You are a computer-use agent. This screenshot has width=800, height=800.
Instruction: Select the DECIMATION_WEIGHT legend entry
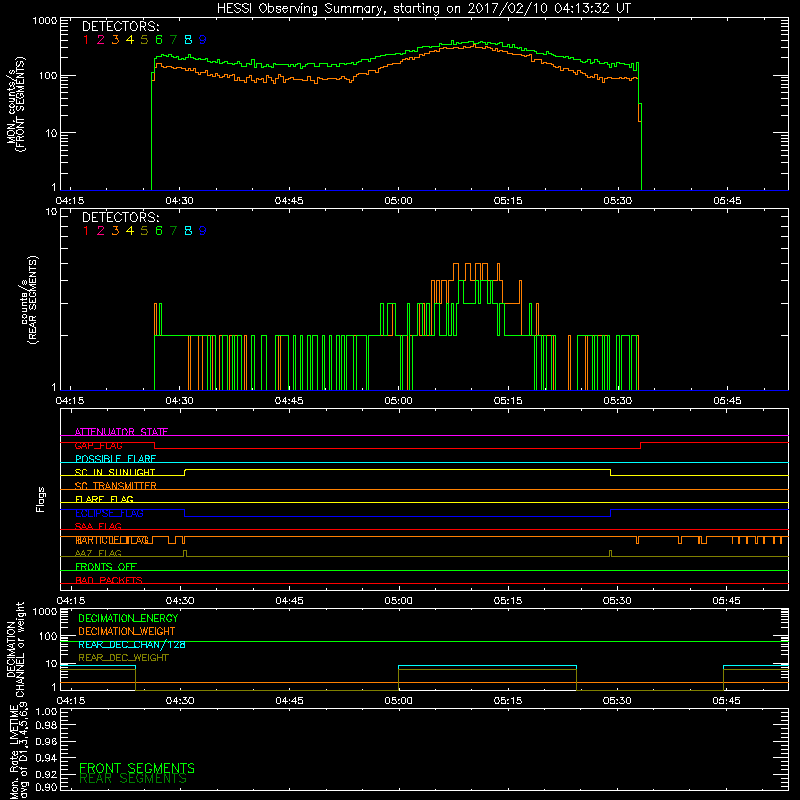[127, 631]
